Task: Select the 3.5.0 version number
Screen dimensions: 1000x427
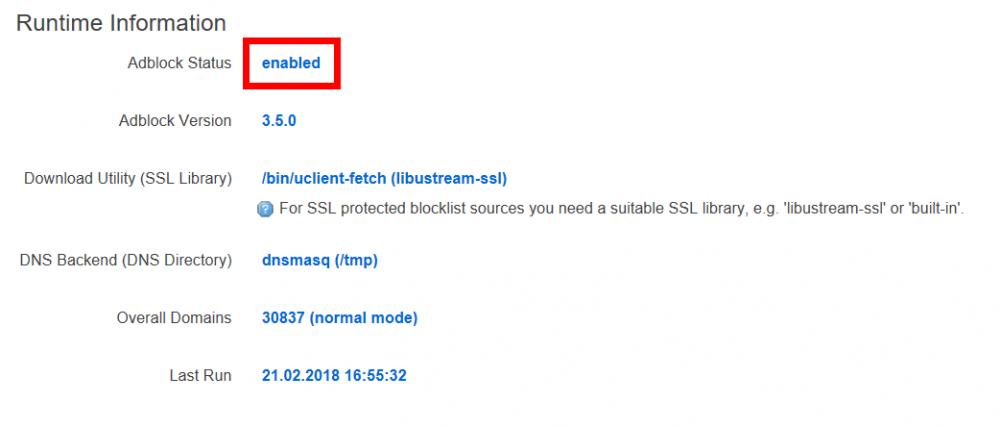Action: [279, 121]
